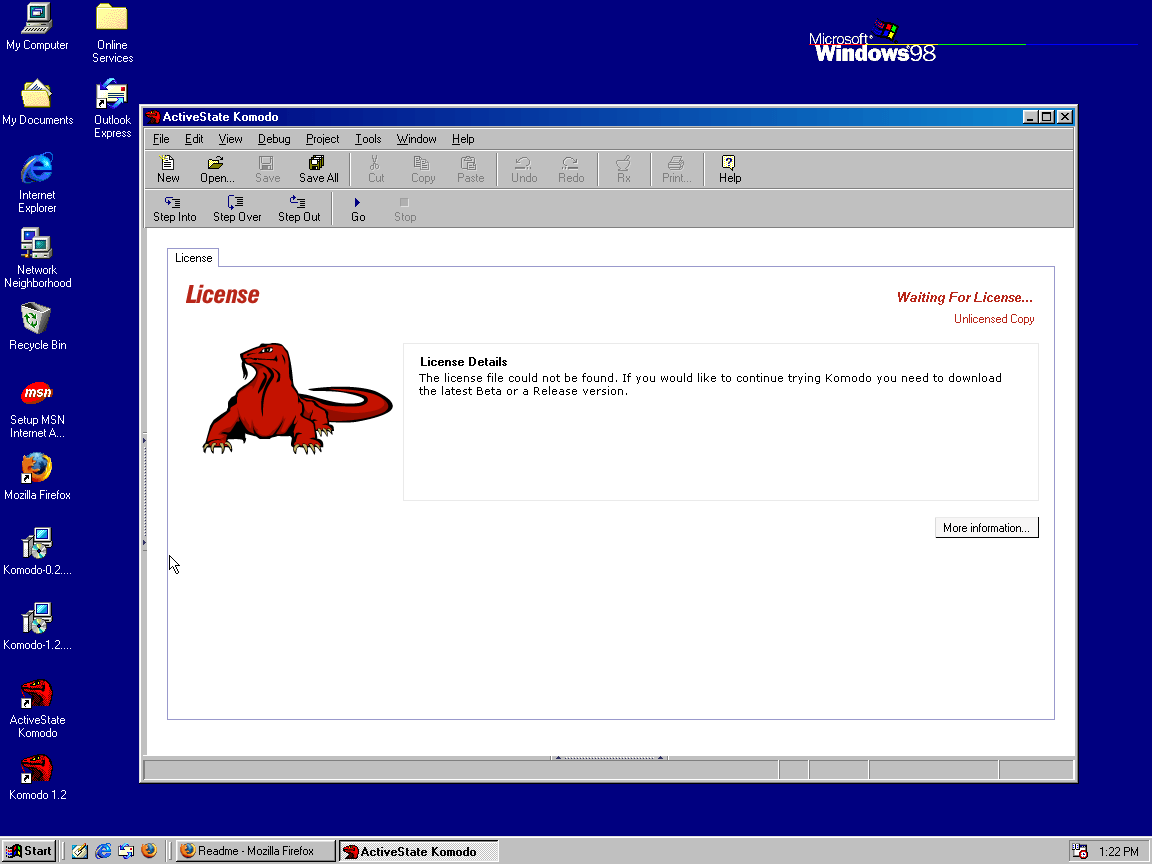
Task: Select the Recycle Bin desktop icon
Action: pos(37,328)
